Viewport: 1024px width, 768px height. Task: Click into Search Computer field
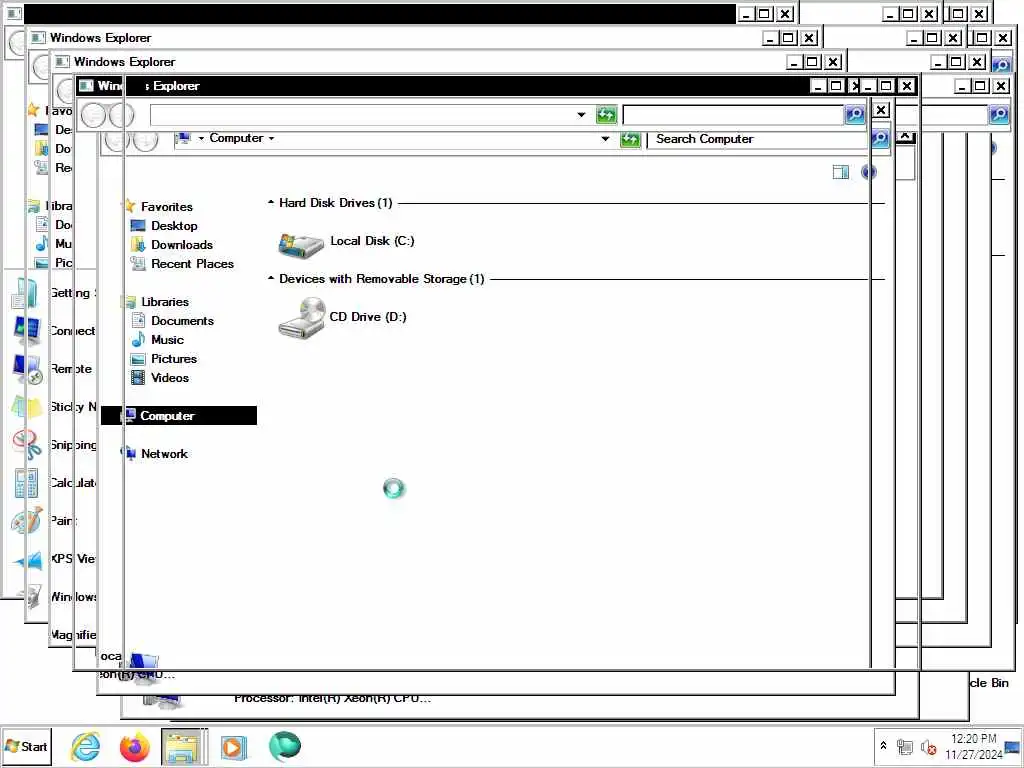pos(758,139)
